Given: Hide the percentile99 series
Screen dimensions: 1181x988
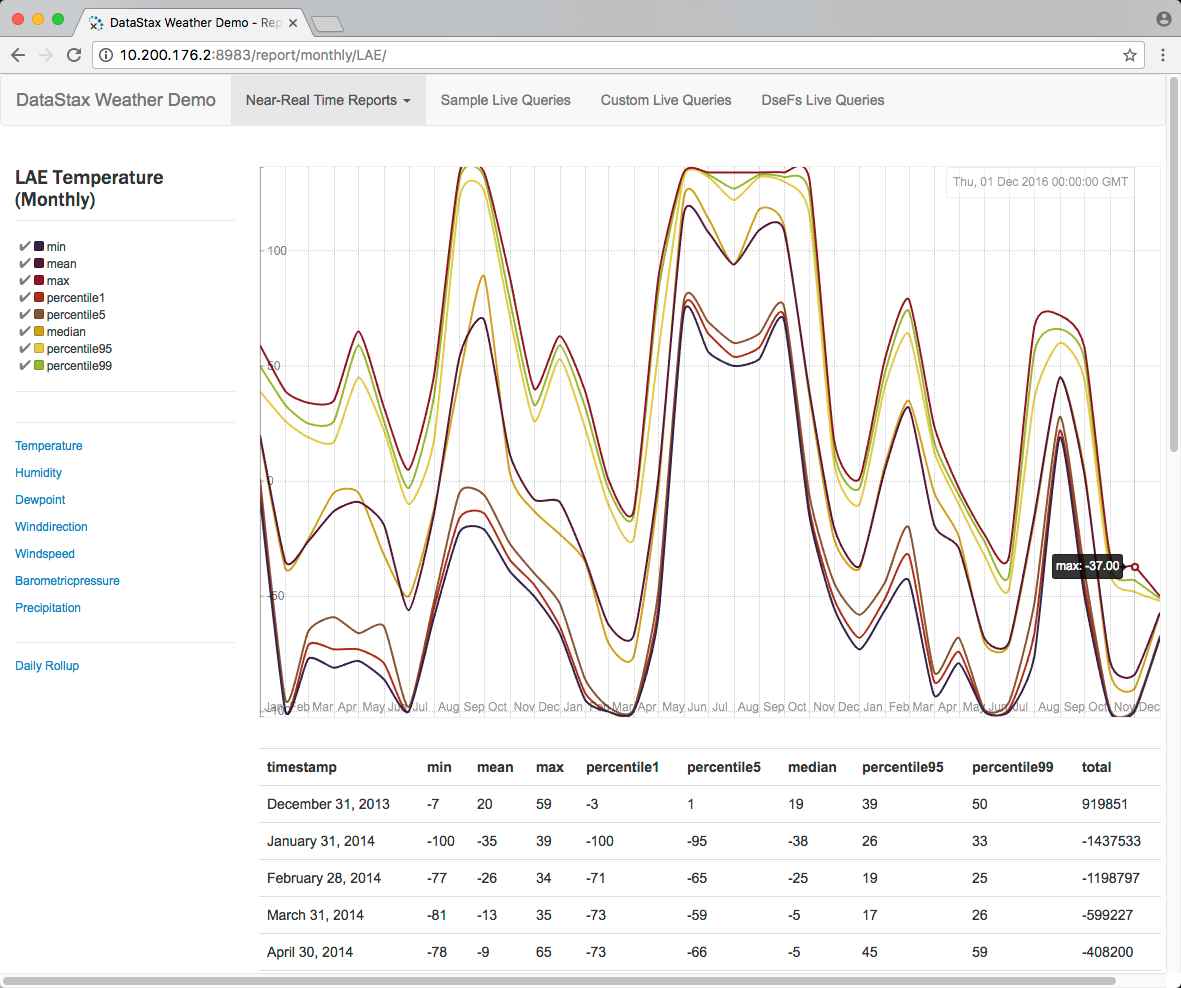Looking at the screenshot, I should click(25, 366).
